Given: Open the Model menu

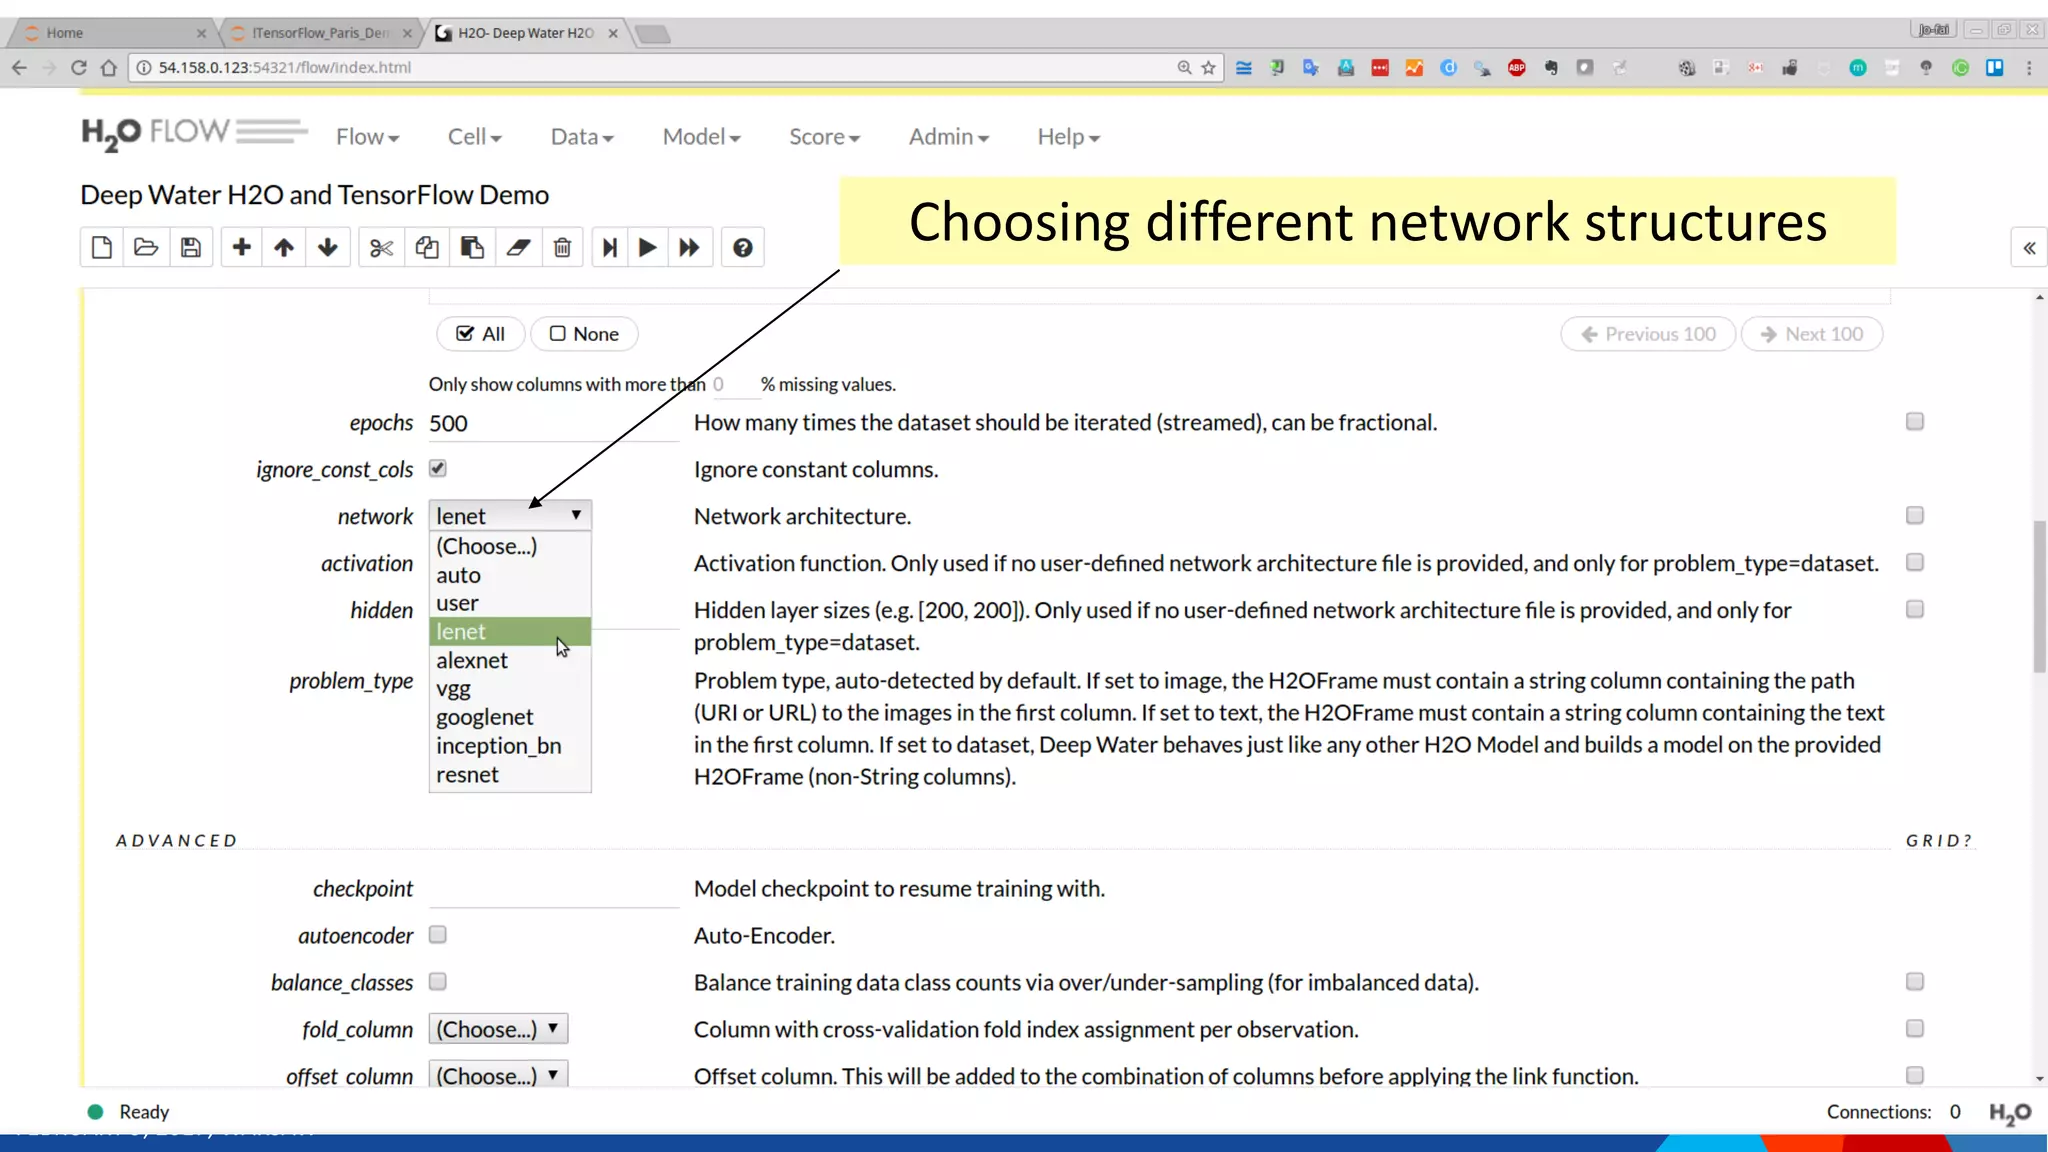Looking at the screenshot, I should tap(701, 137).
